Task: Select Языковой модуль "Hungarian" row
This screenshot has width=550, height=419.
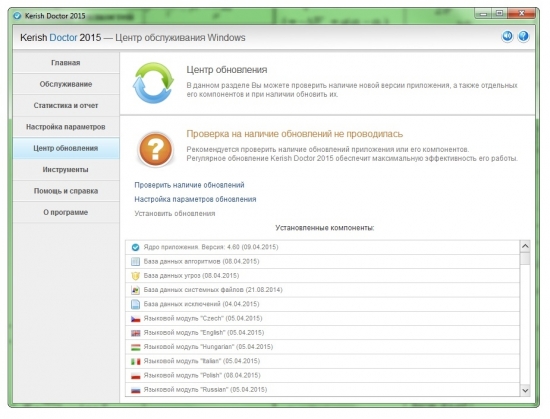Action: [322, 347]
